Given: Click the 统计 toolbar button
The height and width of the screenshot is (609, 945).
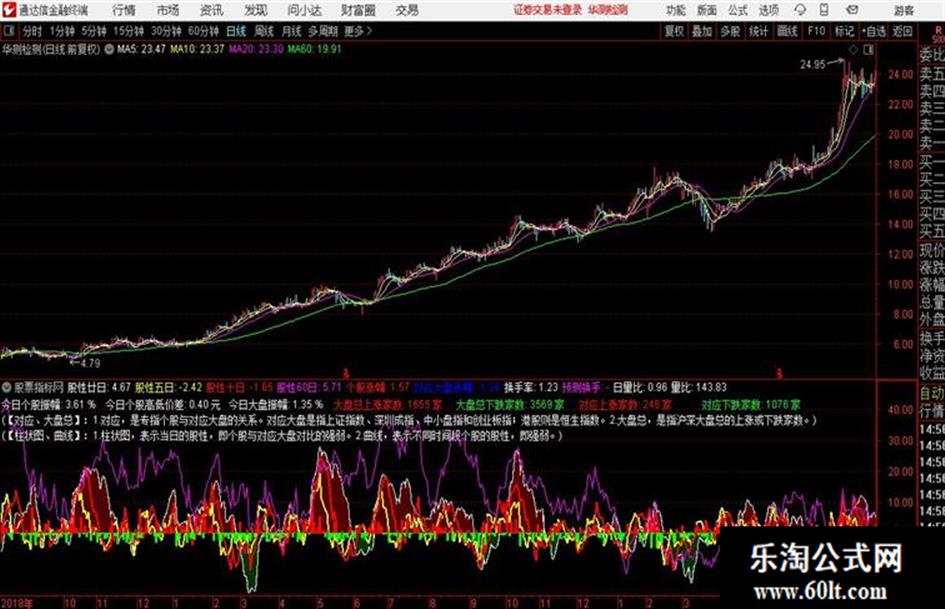Looking at the screenshot, I should pos(759,31).
